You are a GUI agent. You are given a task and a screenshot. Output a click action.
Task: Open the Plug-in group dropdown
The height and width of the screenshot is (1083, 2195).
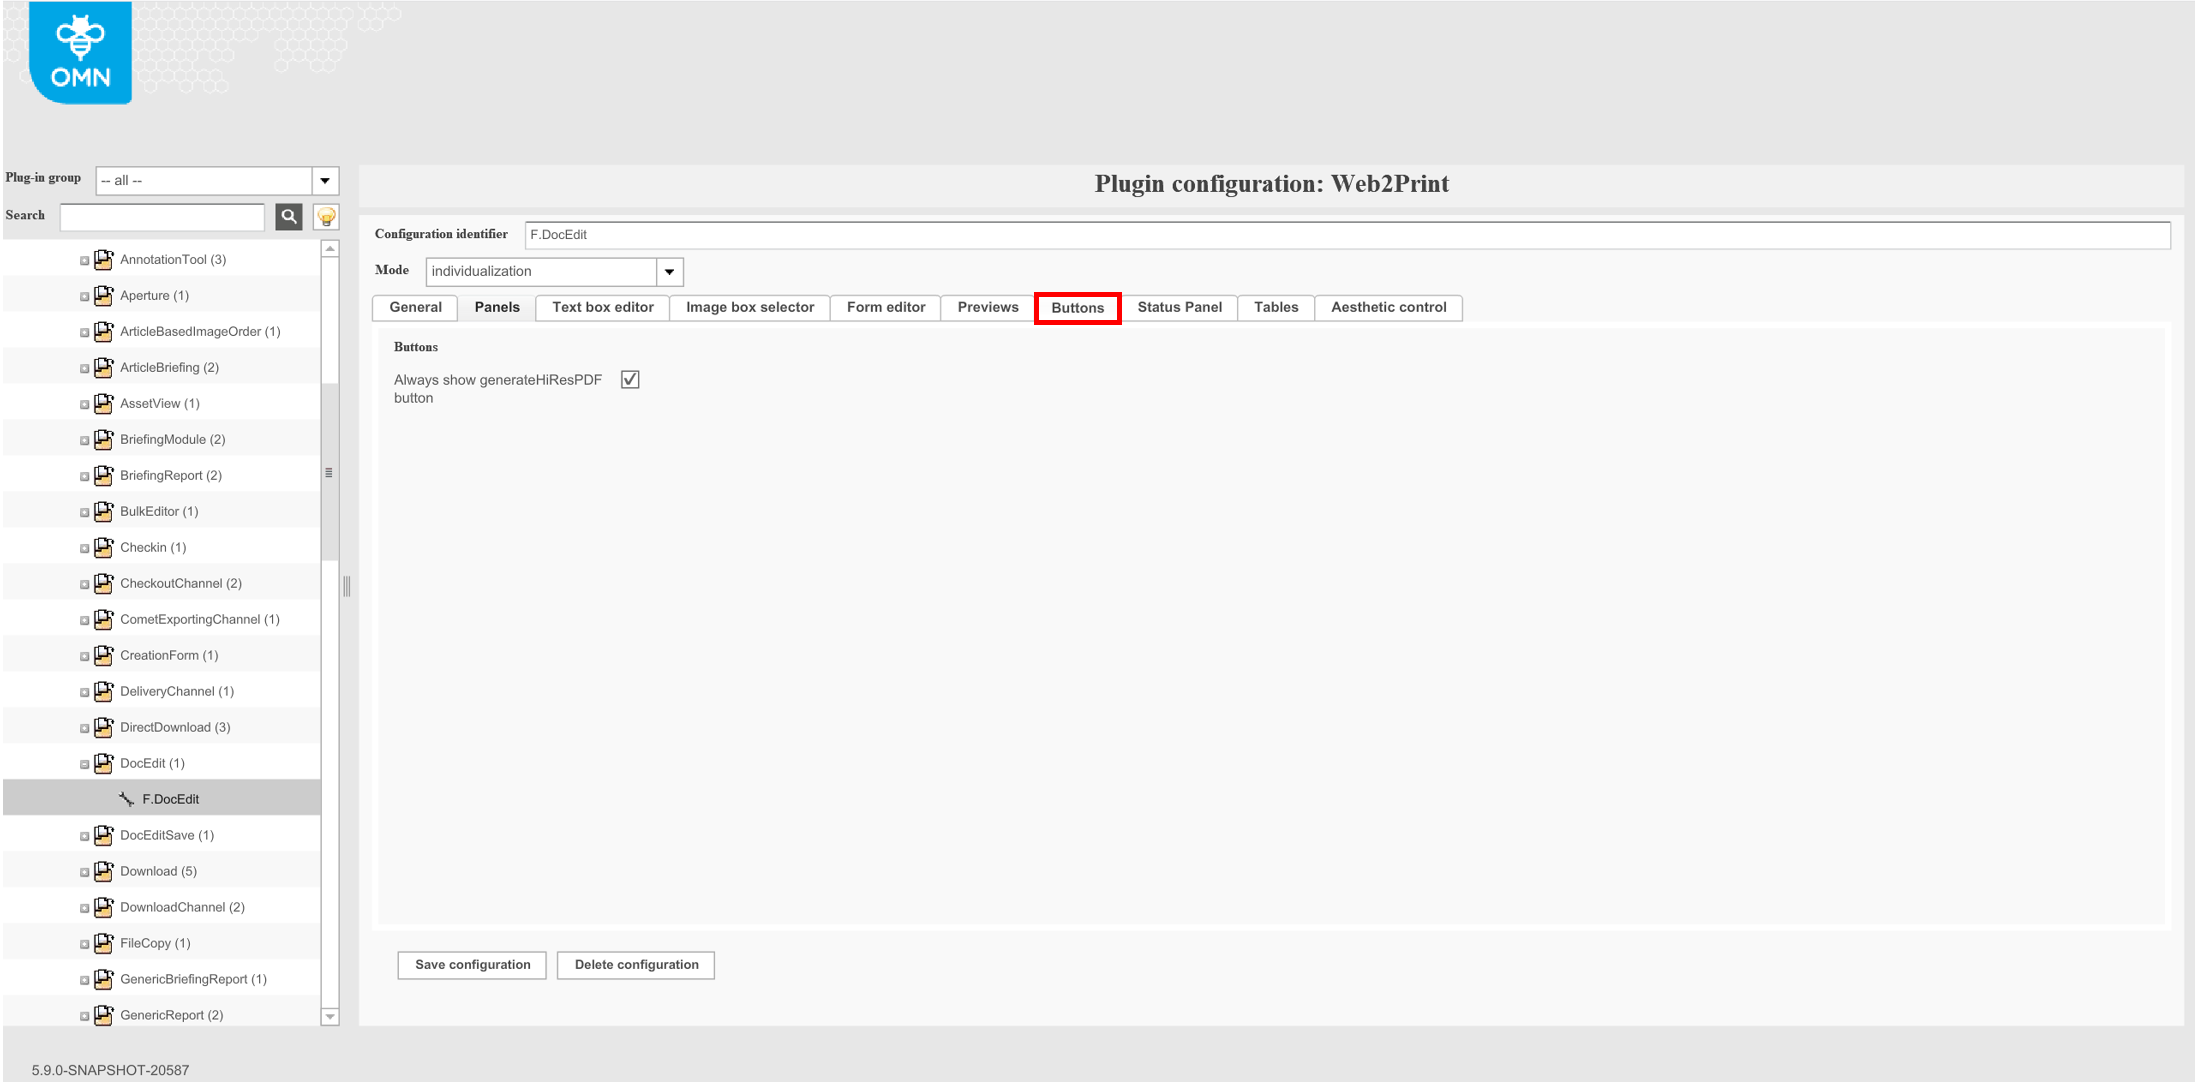[x=325, y=180]
